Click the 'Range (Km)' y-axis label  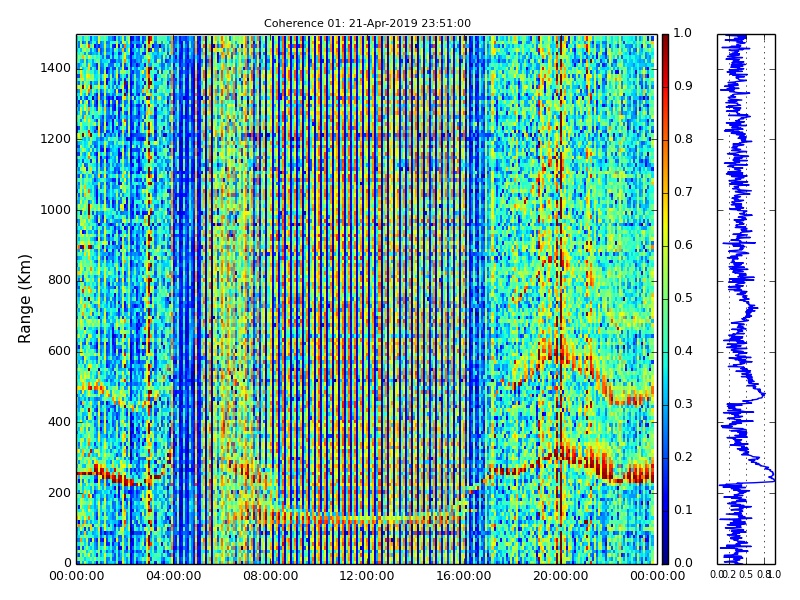pos(24,299)
